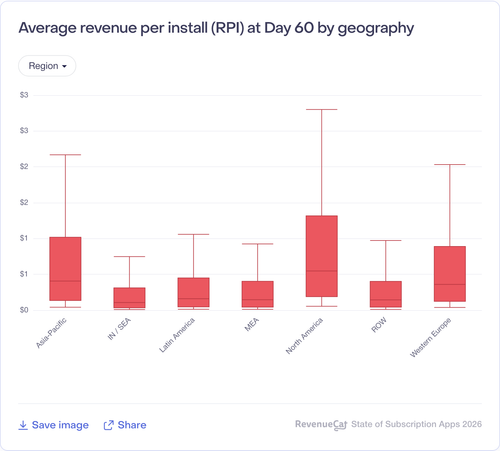This screenshot has width=500, height=451.
Task: Select the MEA box plot
Action: point(258,294)
